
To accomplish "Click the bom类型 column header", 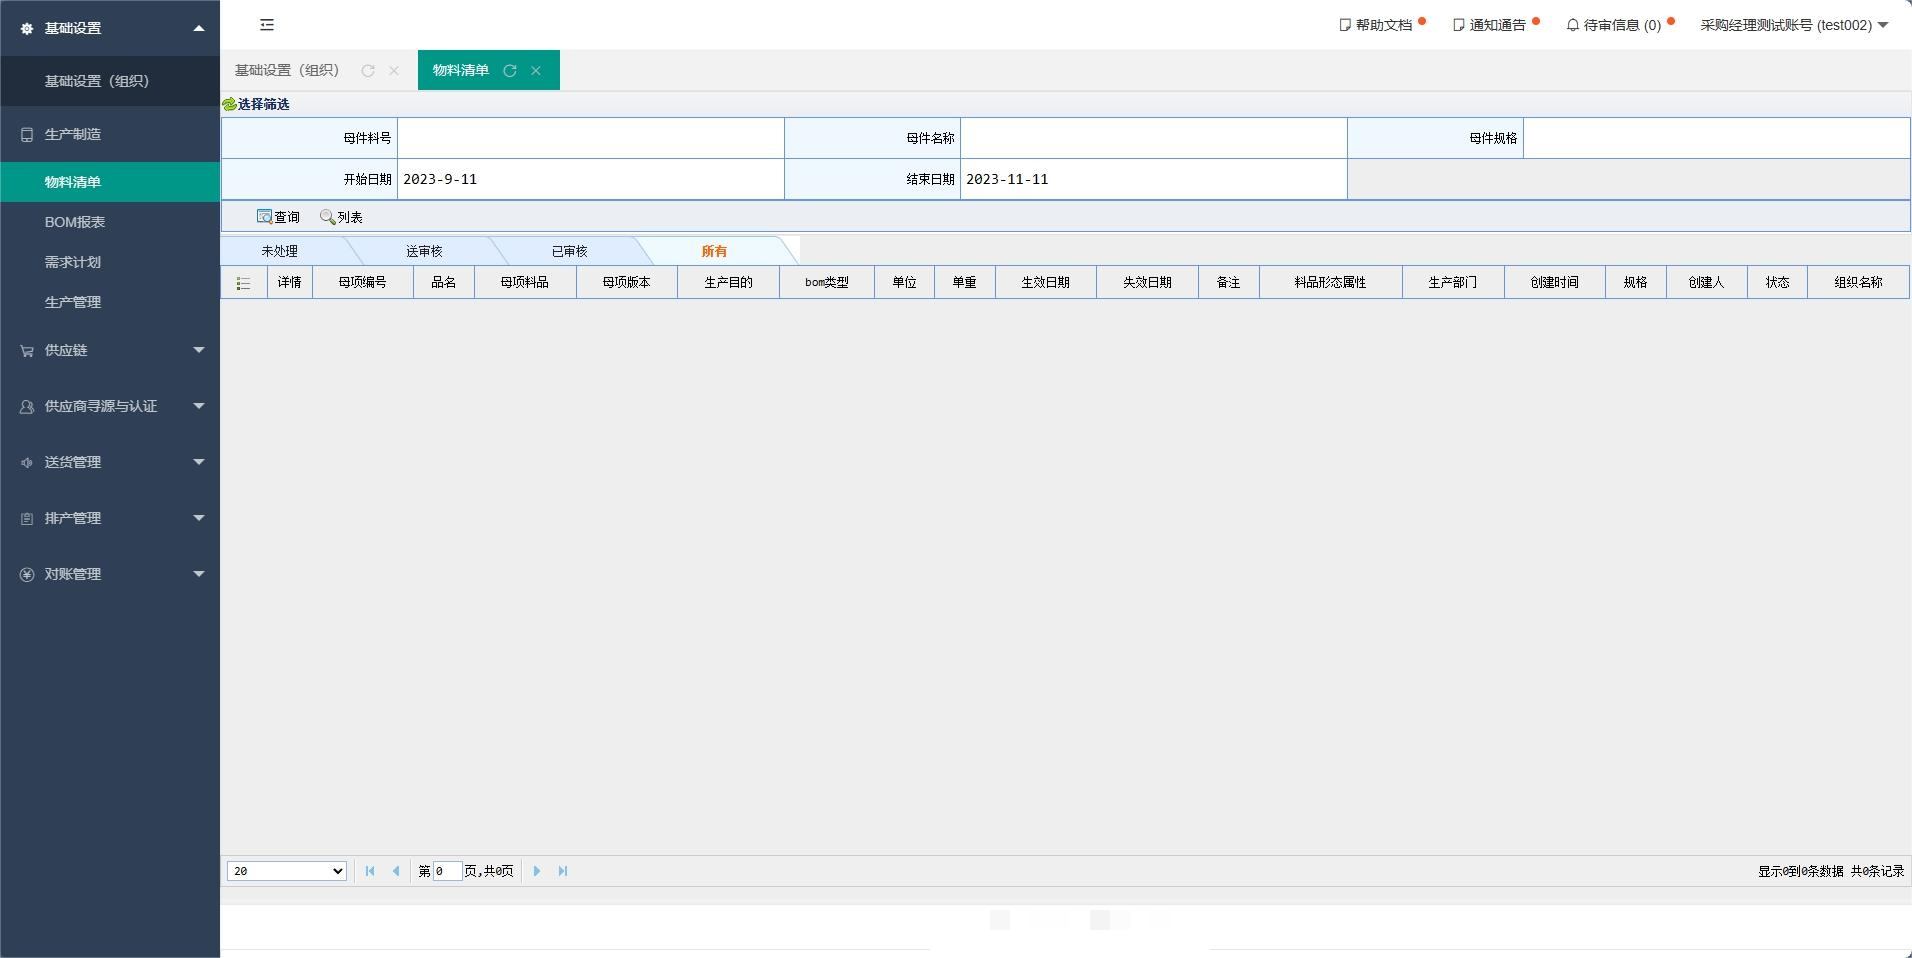I will coord(827,283).
